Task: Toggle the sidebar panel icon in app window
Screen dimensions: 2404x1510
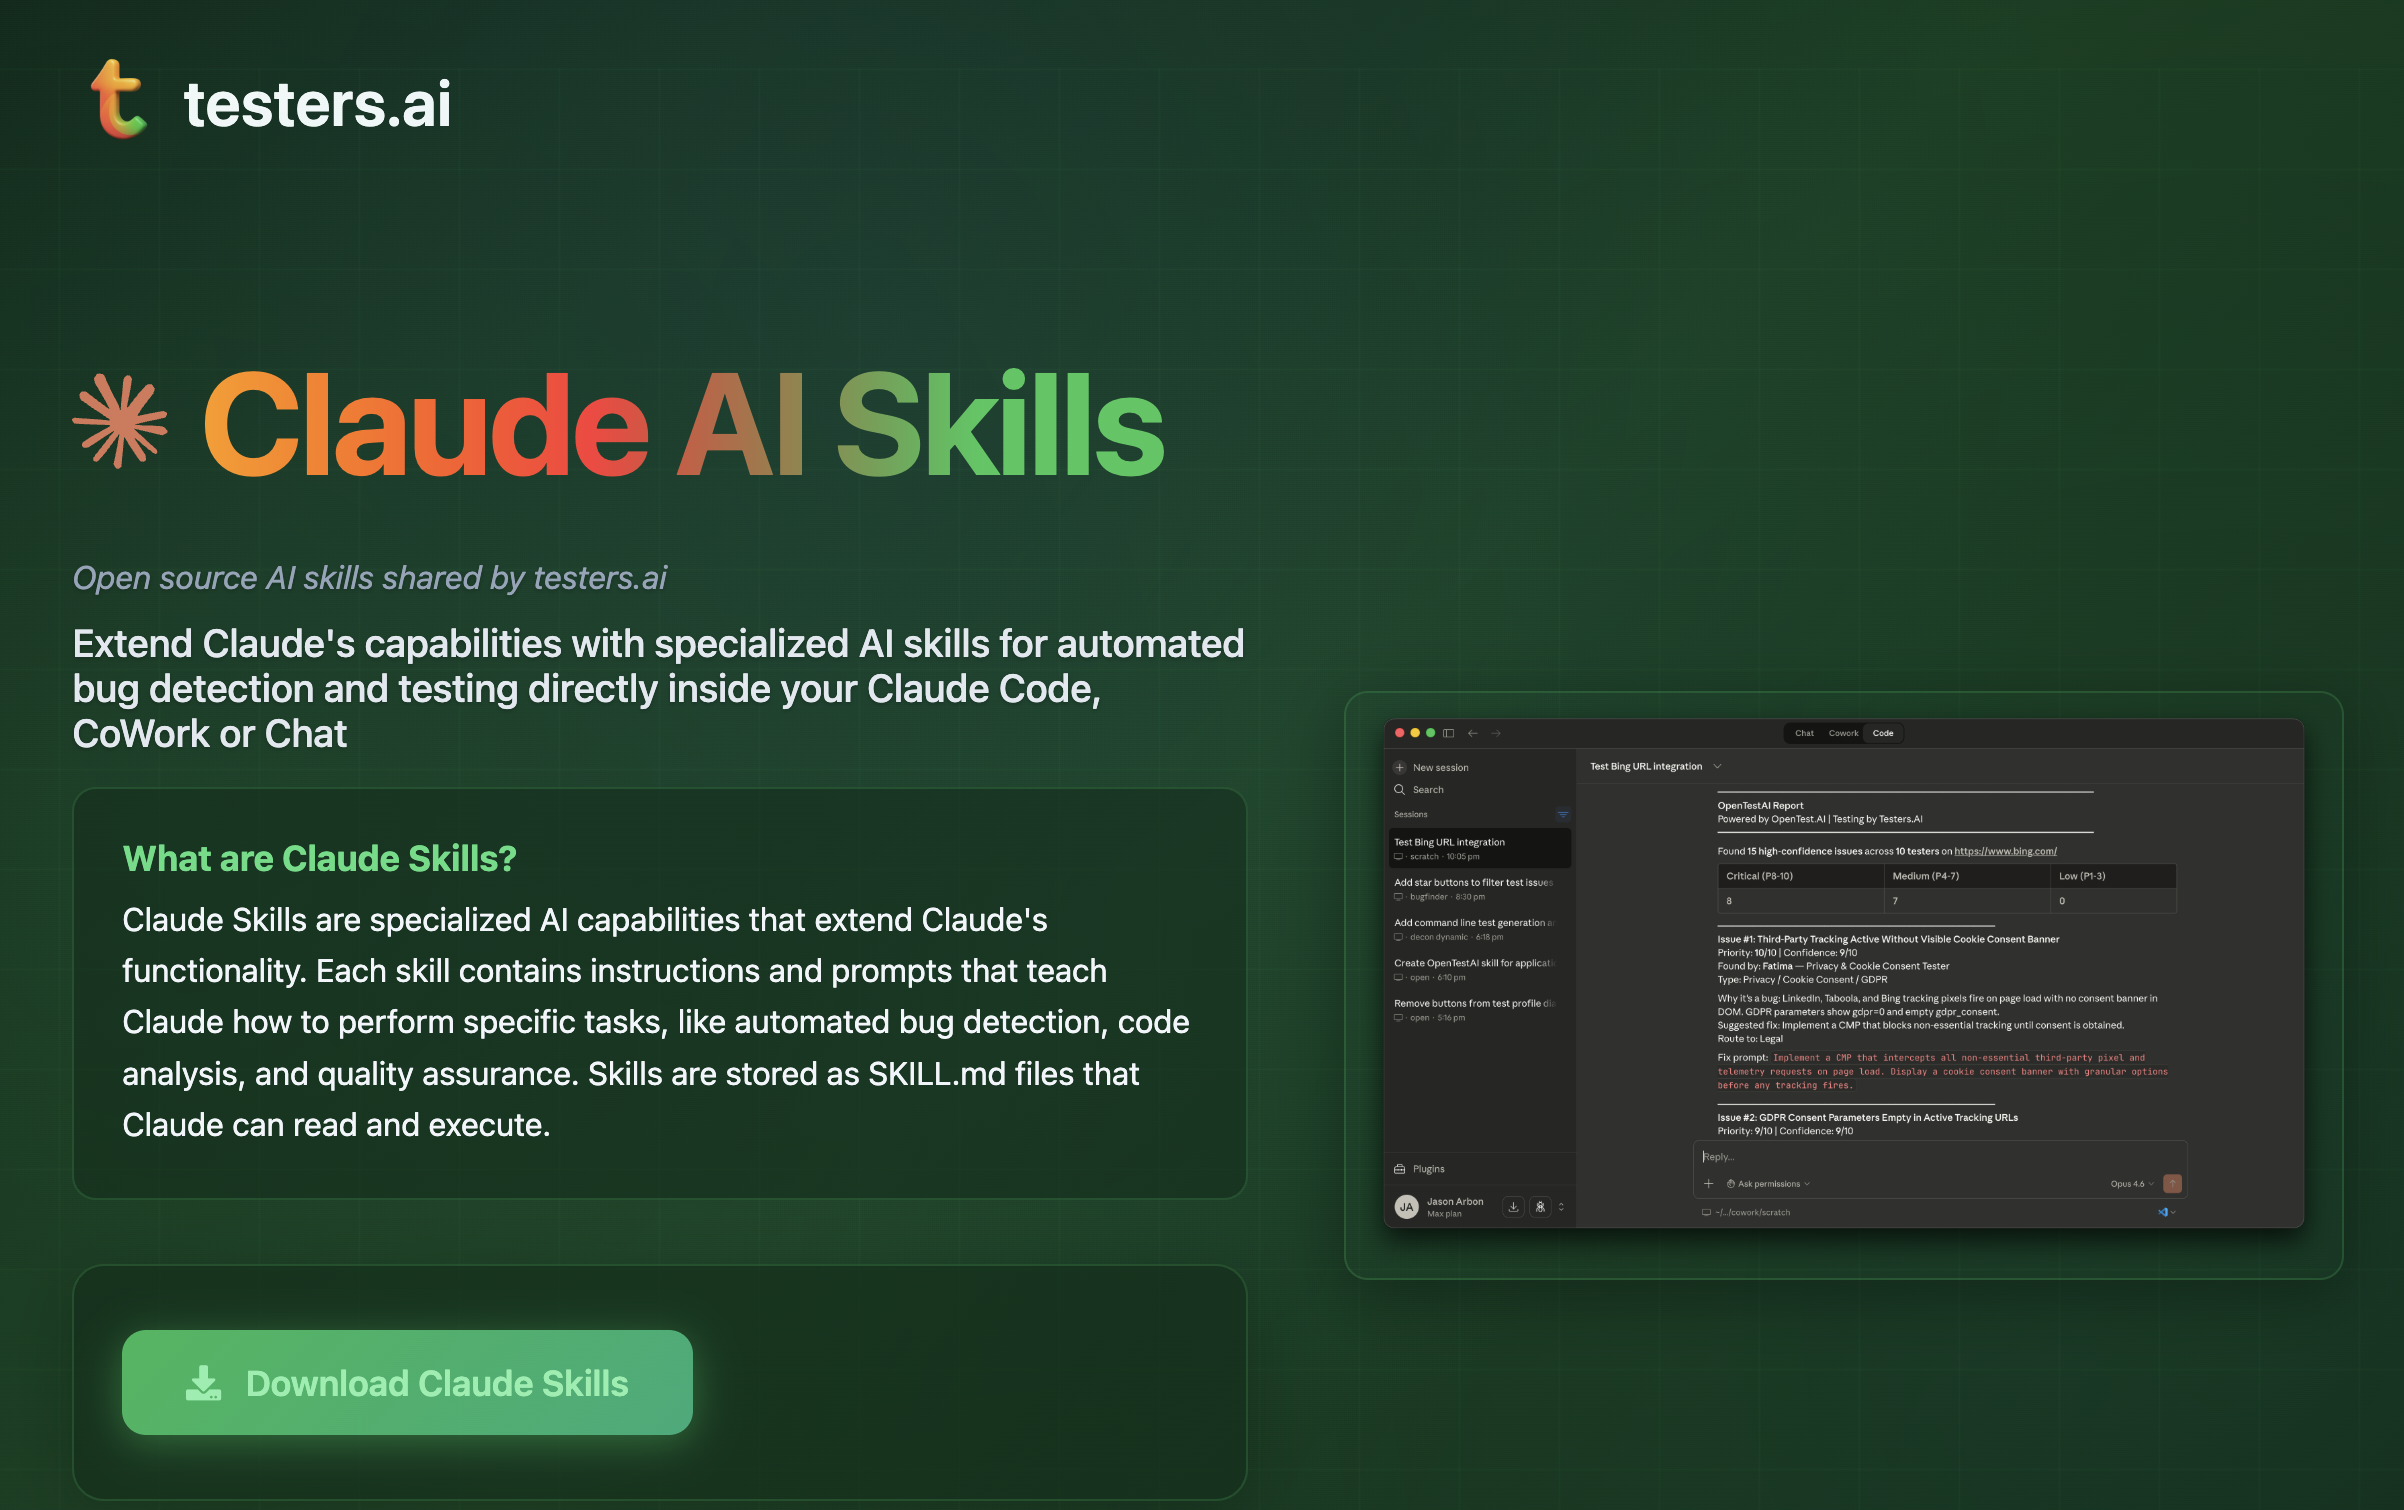Action: coord(1448,733)
